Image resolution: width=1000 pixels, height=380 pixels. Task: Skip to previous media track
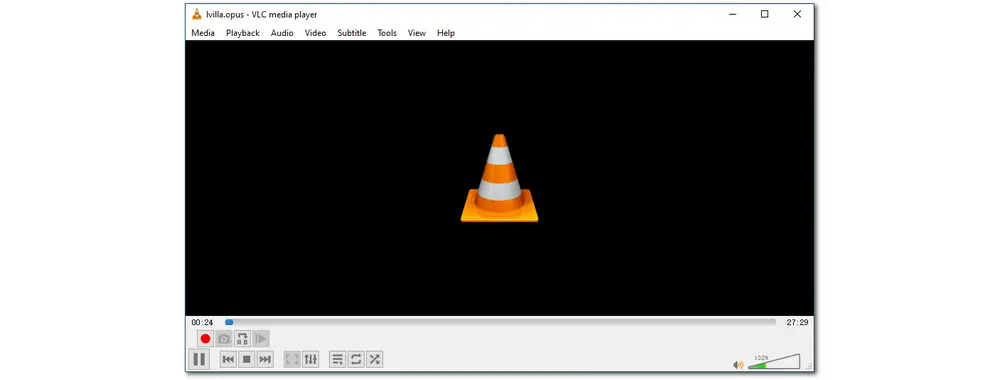tap(228, 360)
